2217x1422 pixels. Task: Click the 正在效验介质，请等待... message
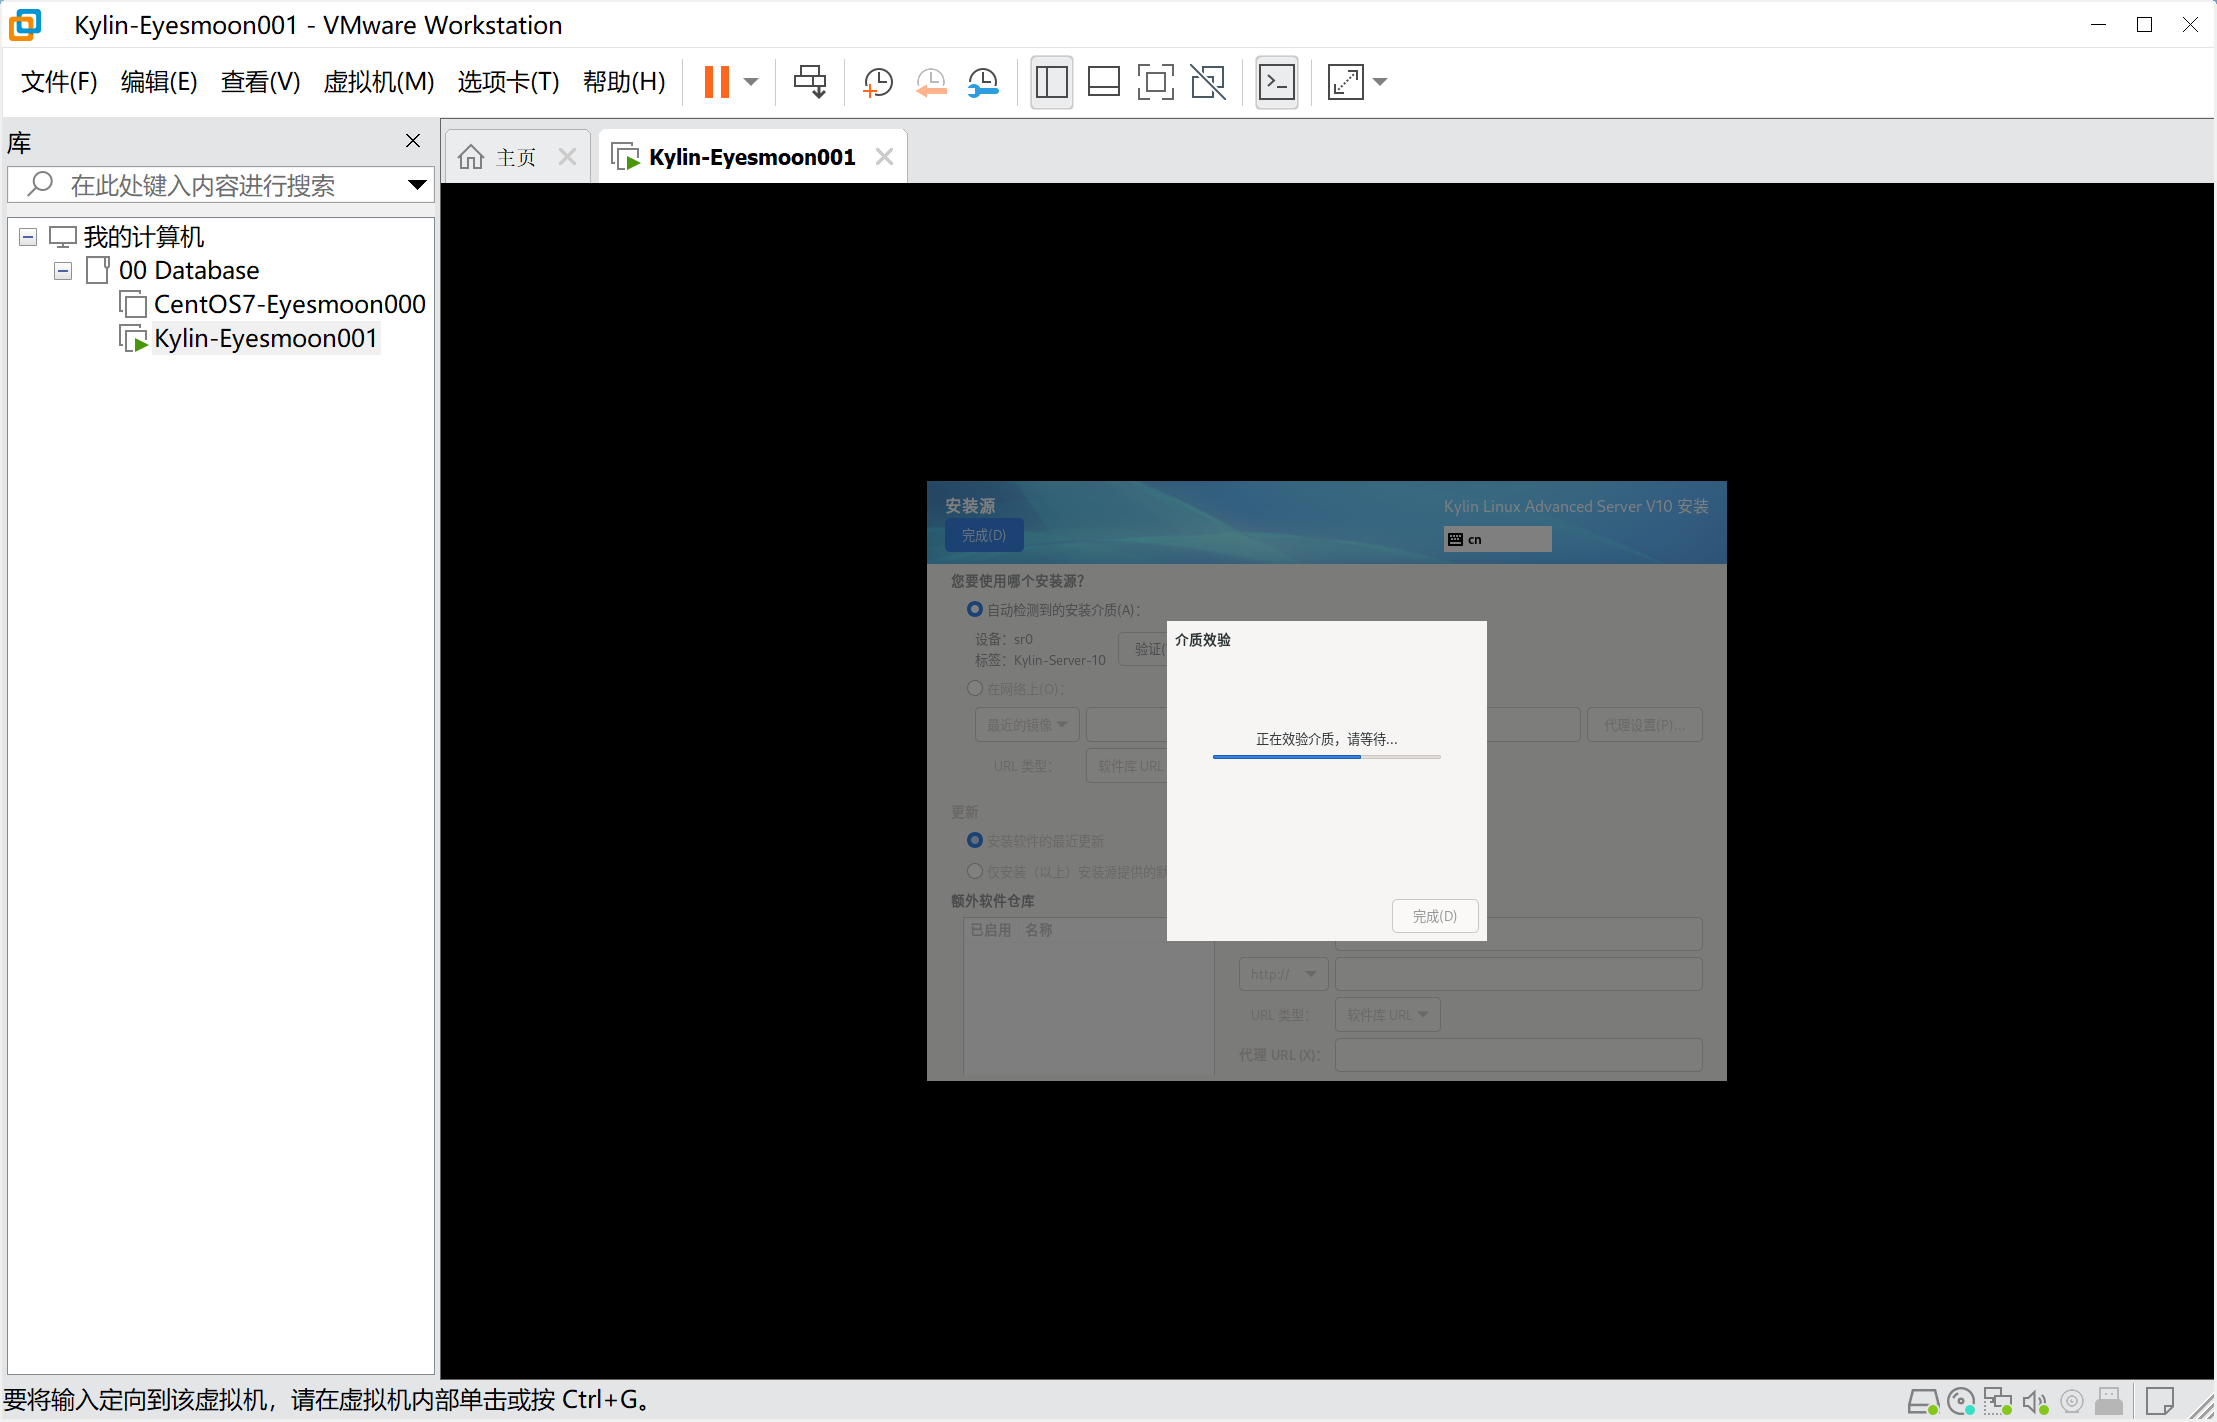[1326, 739]
